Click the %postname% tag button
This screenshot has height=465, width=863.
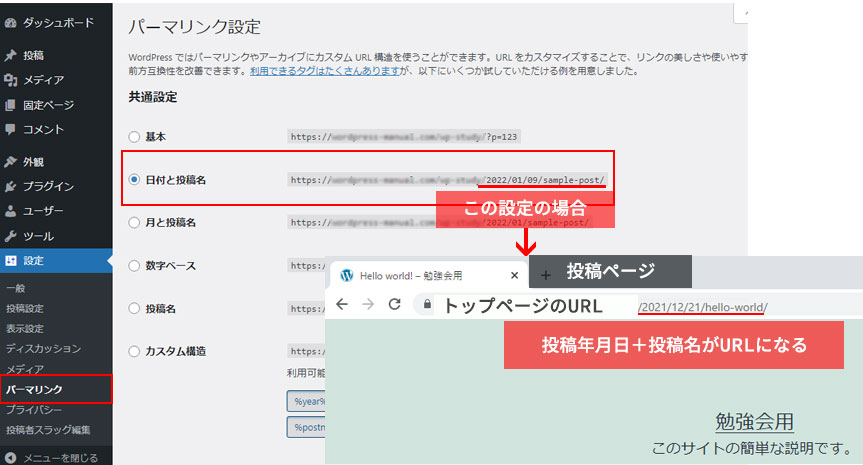point(306,427)
